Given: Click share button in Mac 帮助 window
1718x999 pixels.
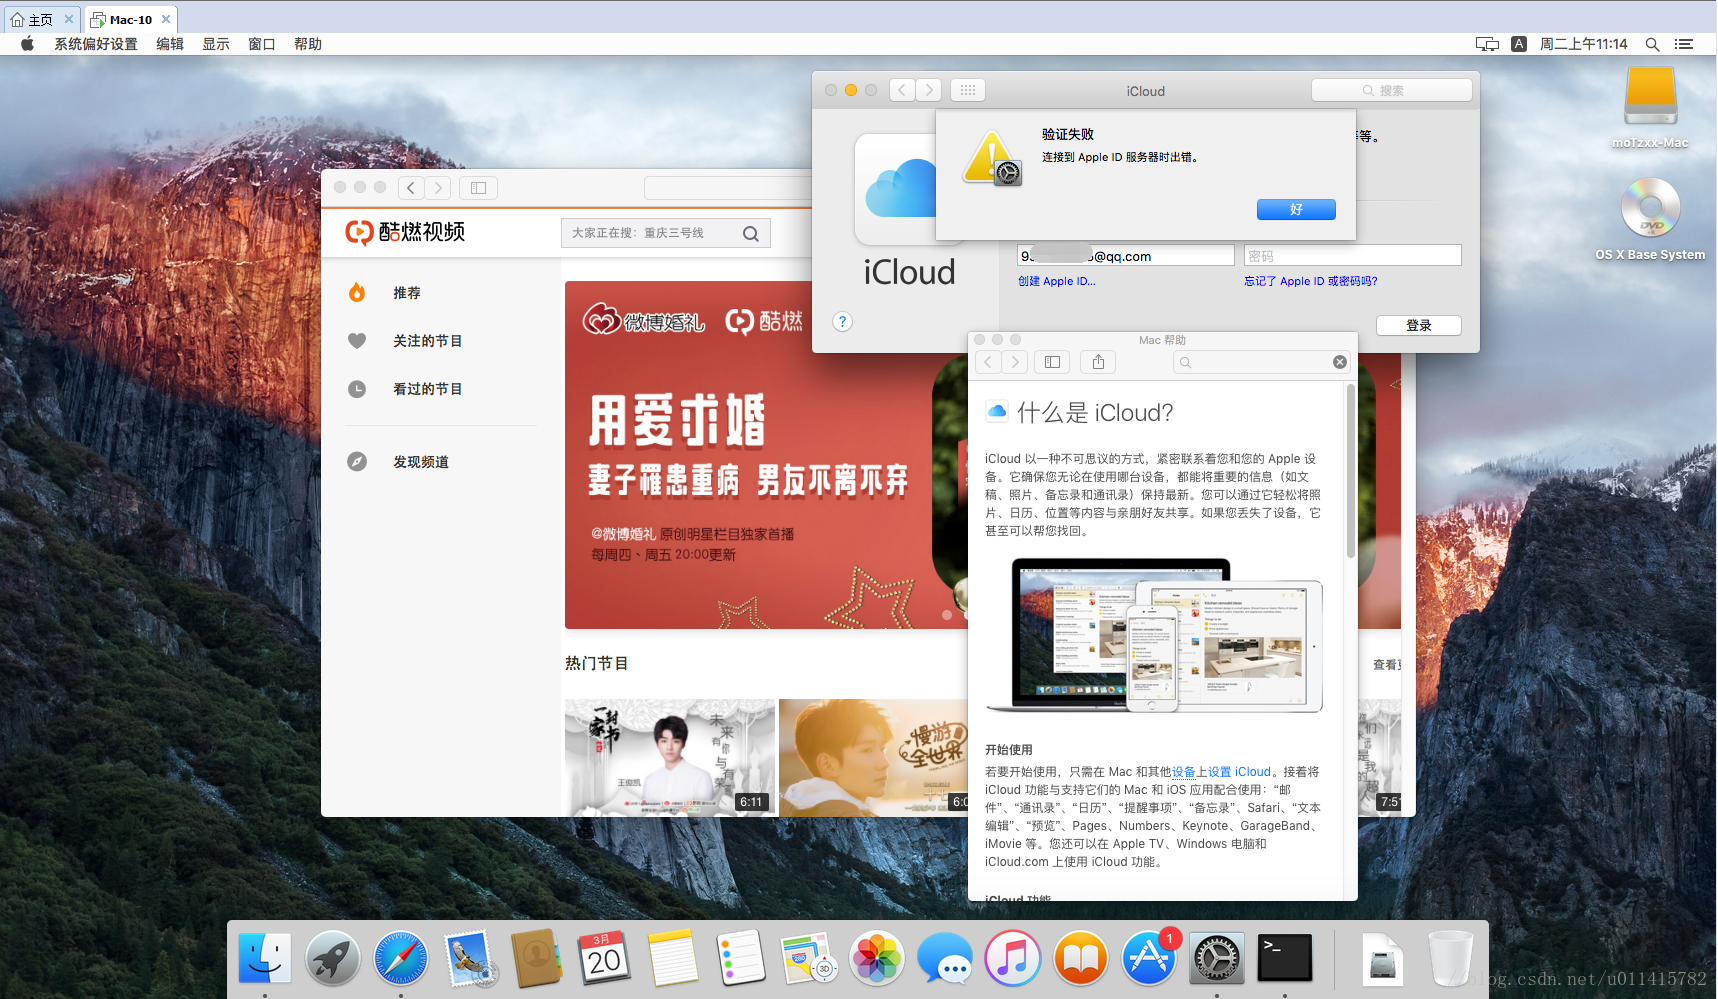Looking at the screenshot, I should point(1098,362).
